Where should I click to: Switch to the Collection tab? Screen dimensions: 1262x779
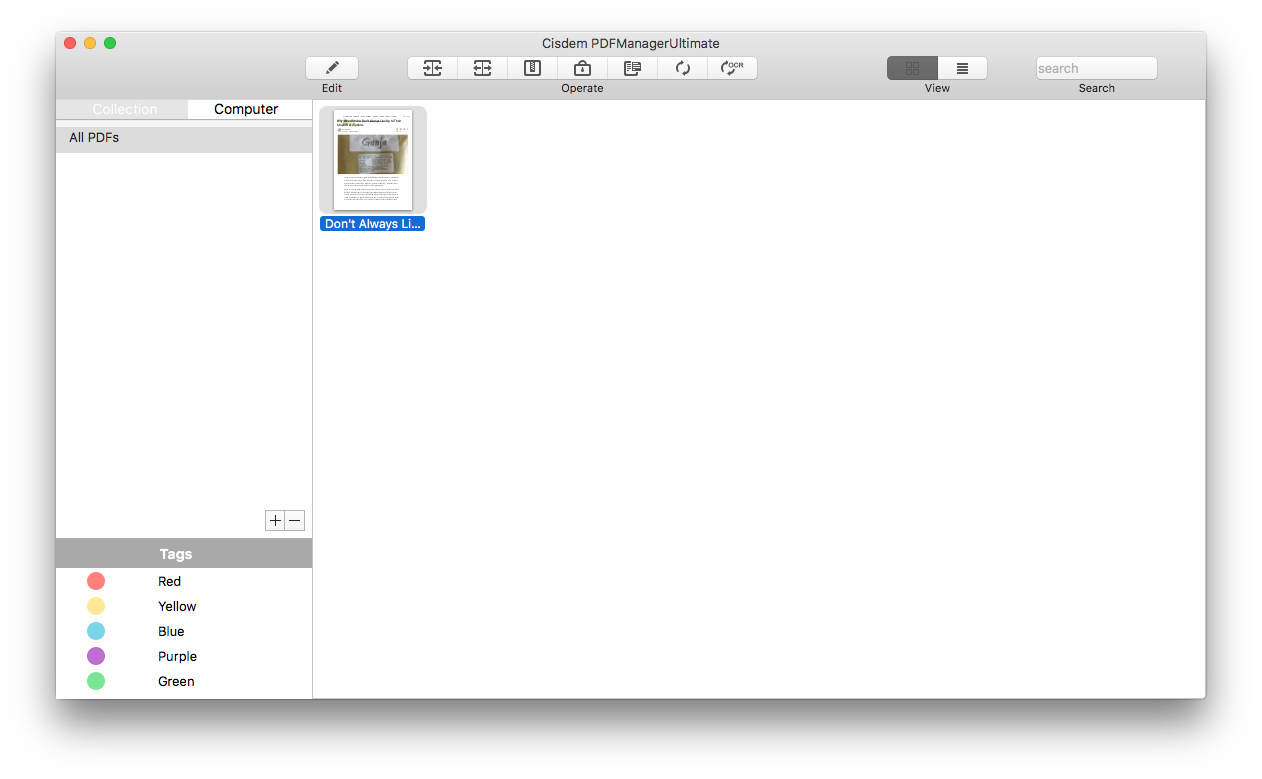[124, 109]
